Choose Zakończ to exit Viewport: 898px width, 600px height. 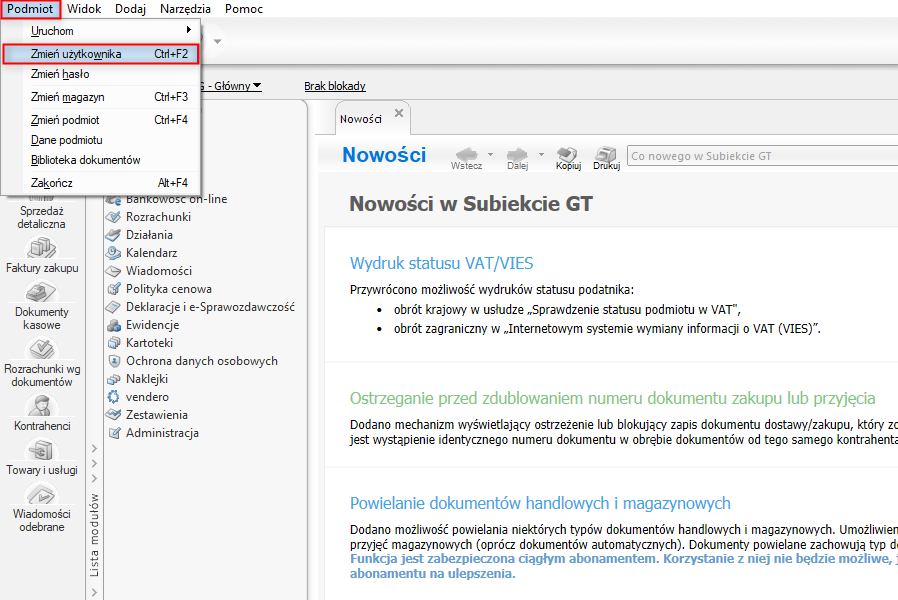point(101,183)
